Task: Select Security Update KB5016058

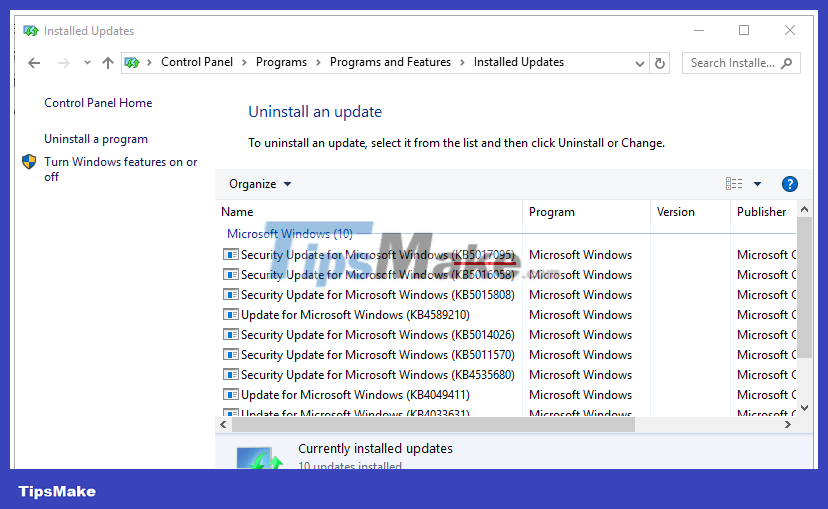Action: [378, 275]
